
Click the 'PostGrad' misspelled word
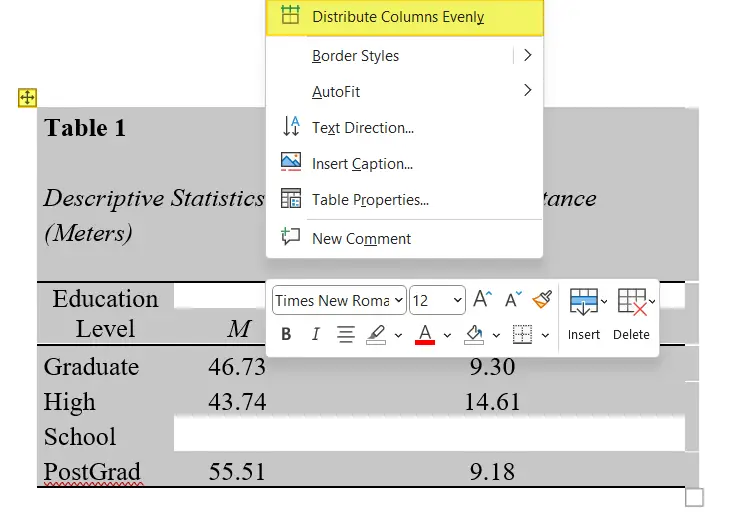(92, 472)
